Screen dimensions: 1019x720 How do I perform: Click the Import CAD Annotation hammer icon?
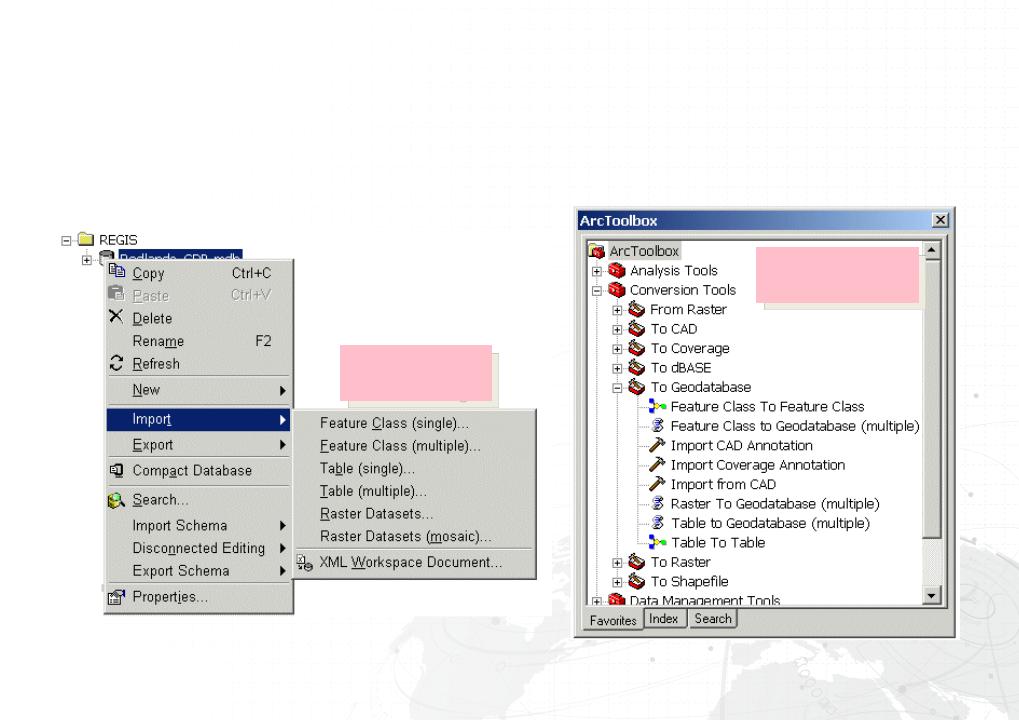pyautogui.click(x=657, y=445)
